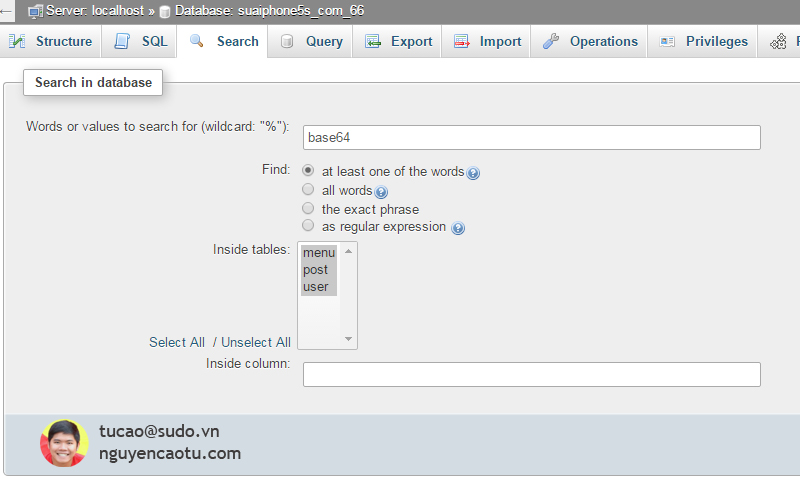
Task: Select the Search tab label
Action: [x=238, y=41]
